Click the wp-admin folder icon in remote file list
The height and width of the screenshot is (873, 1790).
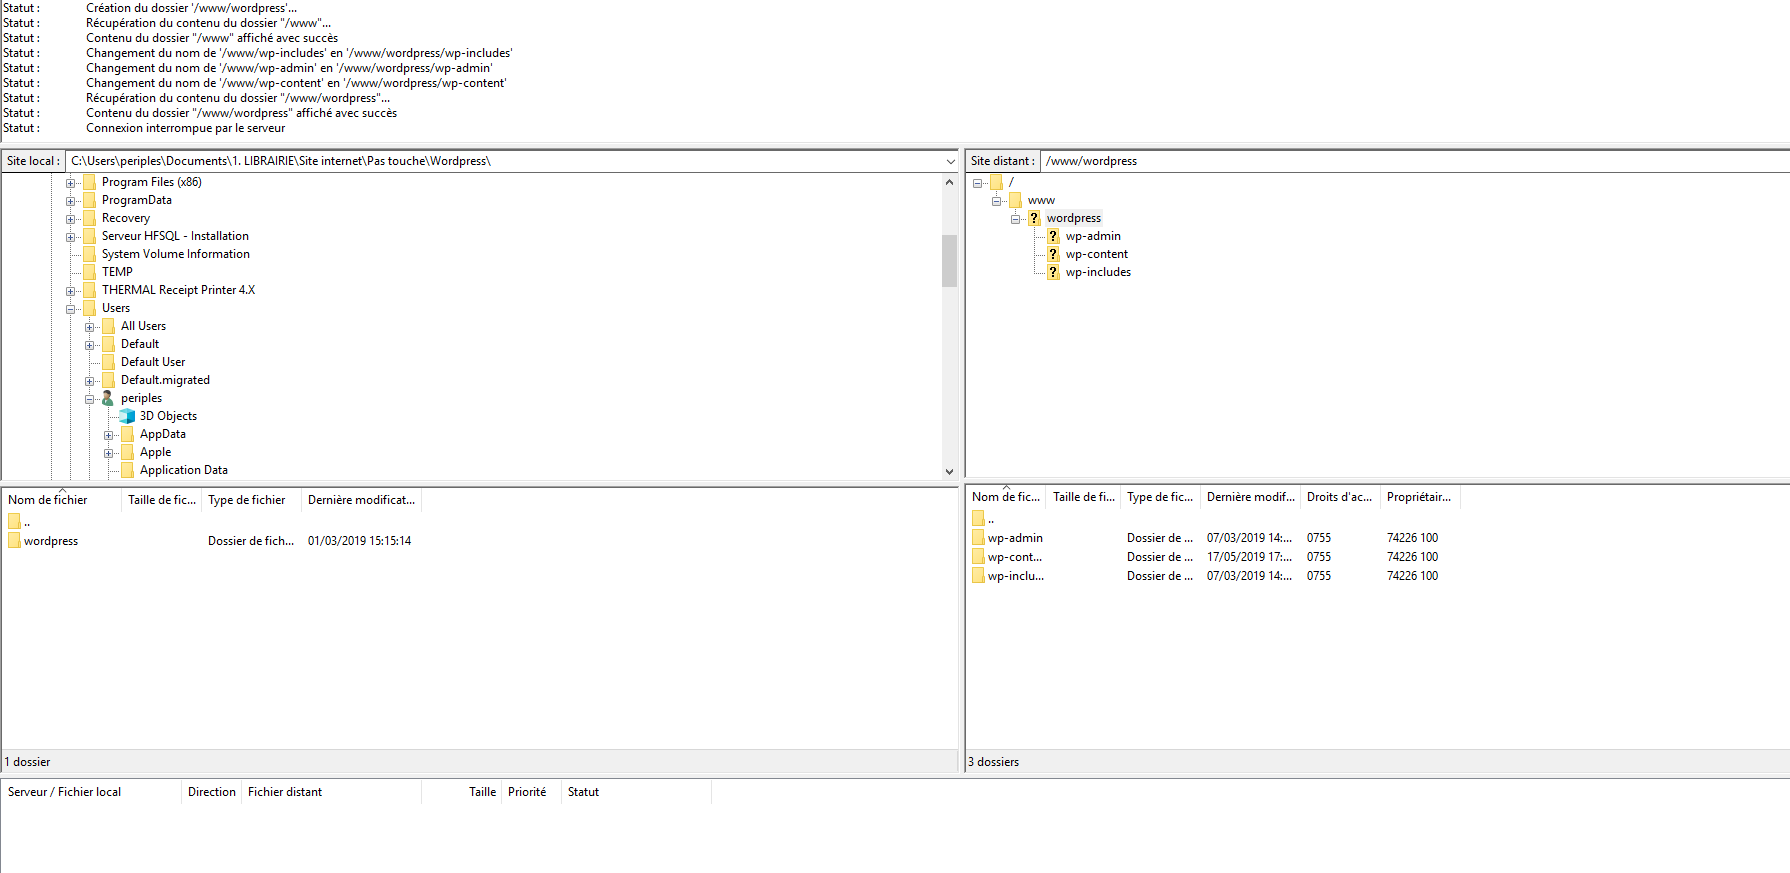point(978,538)
